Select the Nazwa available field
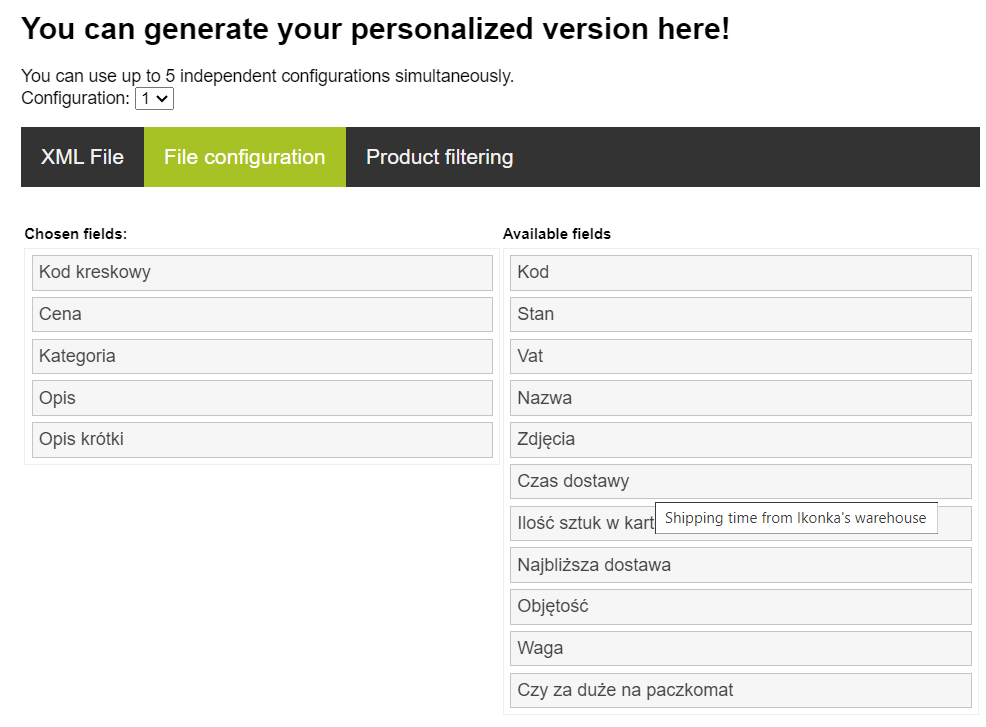The width and height of the screenshot is (986, 727). tap(741, 398)
